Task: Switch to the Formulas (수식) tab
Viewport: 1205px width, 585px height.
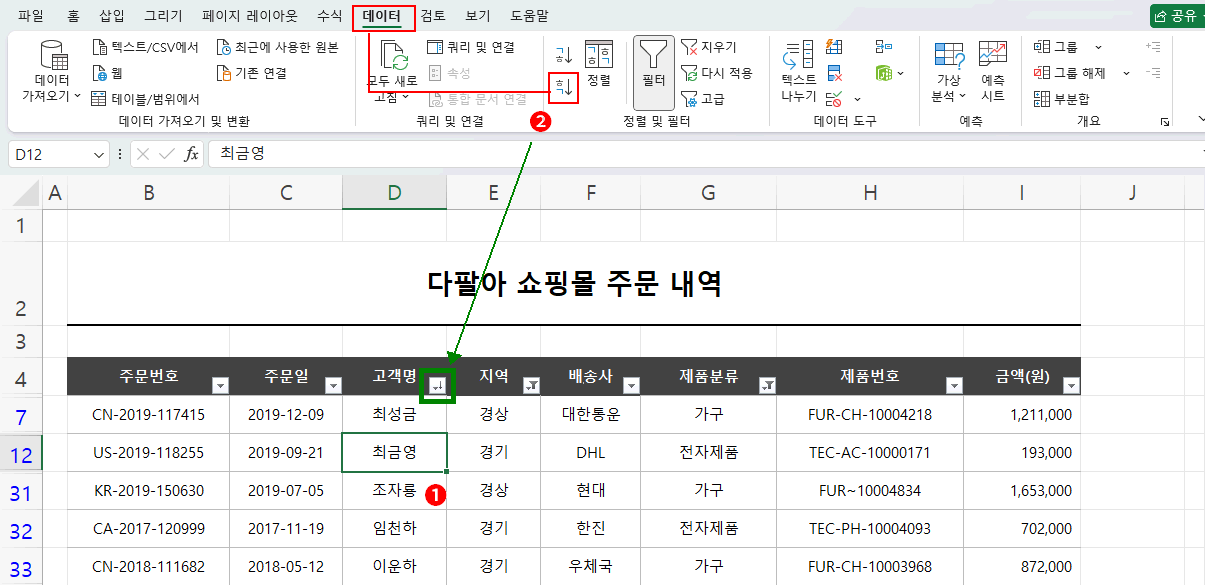Action: (329, 16)
